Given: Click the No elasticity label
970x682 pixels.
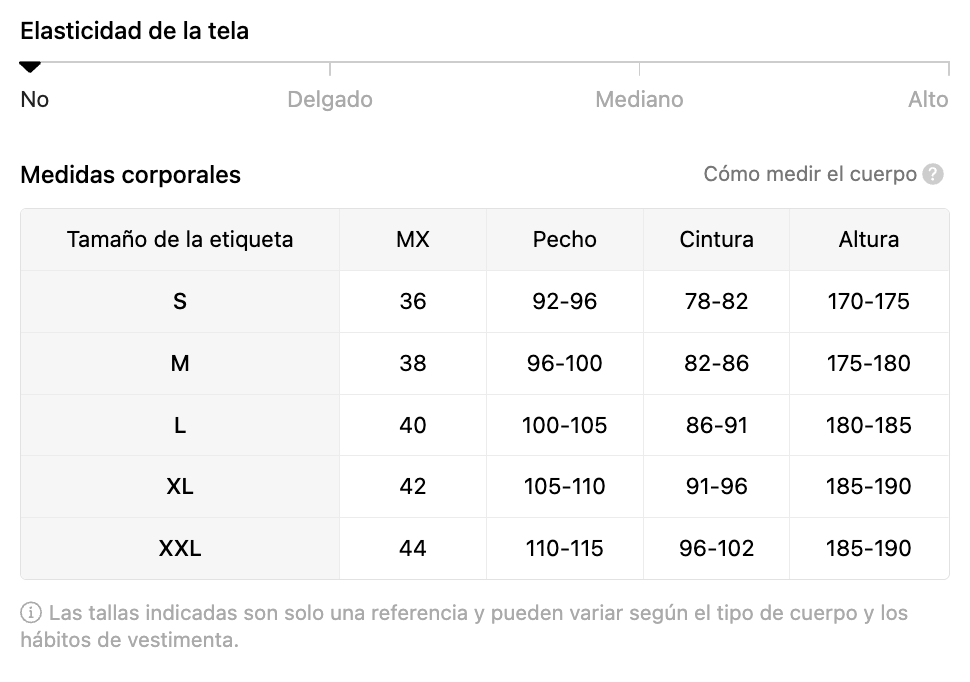Looking at the screenshot, I should [x=35, y=100].
